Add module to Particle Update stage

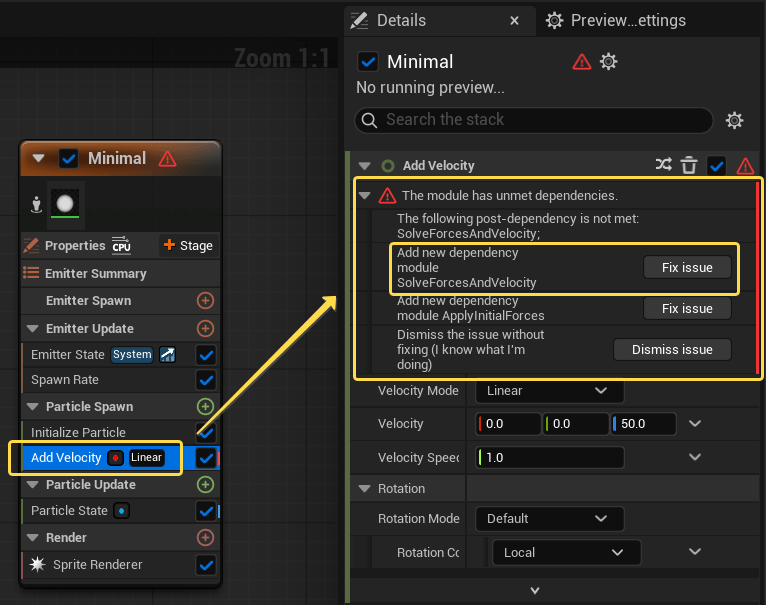pos(205,484)
